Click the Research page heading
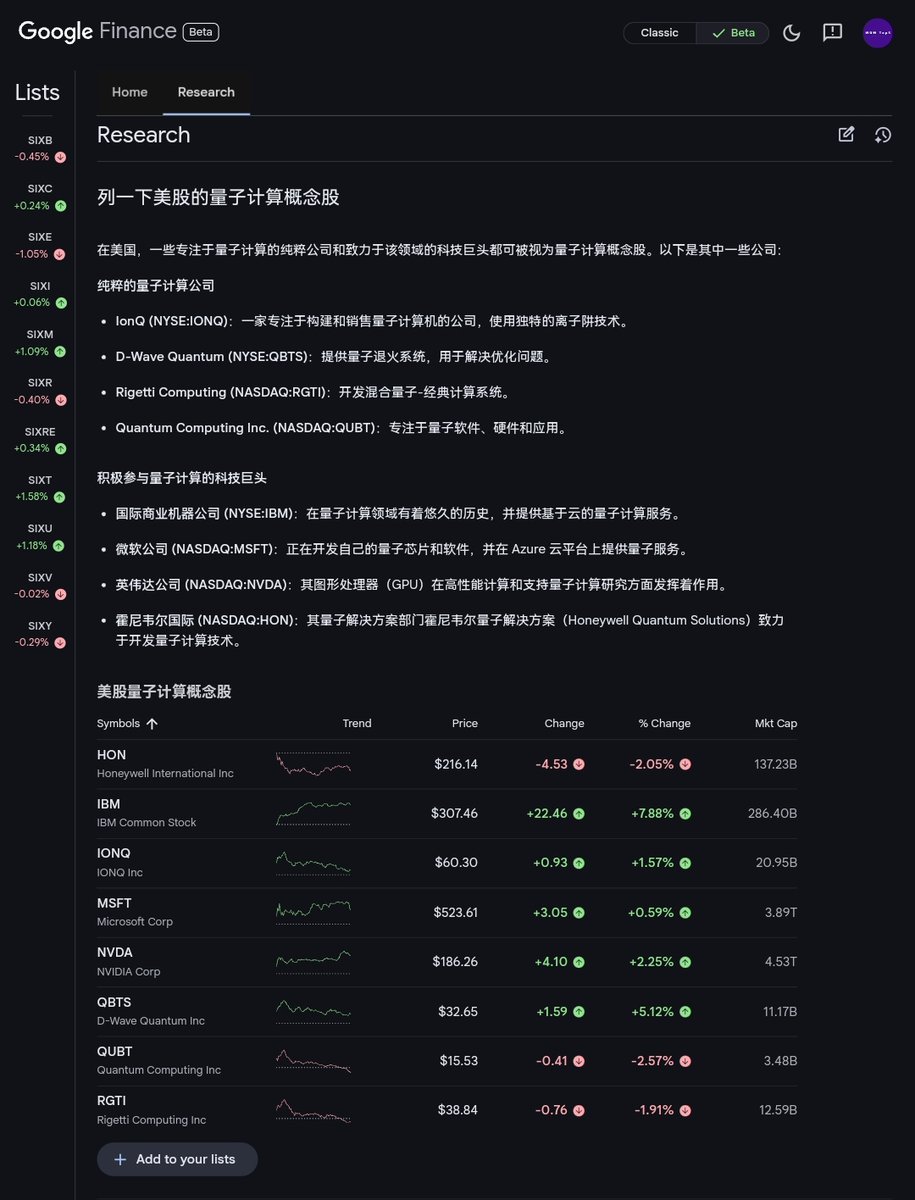 pyautogui.click(x=143, y=135)
